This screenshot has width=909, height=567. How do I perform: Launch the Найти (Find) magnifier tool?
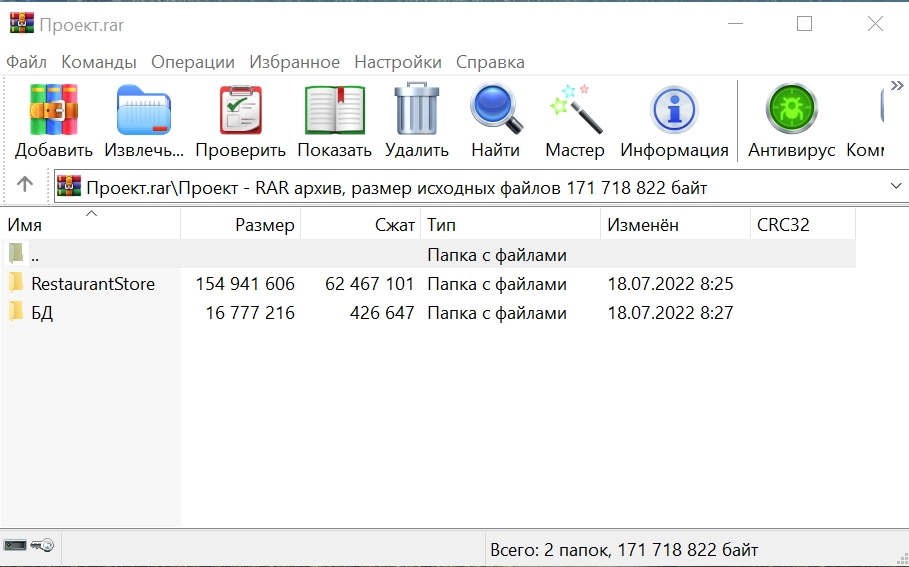click(x=496, y=110)
